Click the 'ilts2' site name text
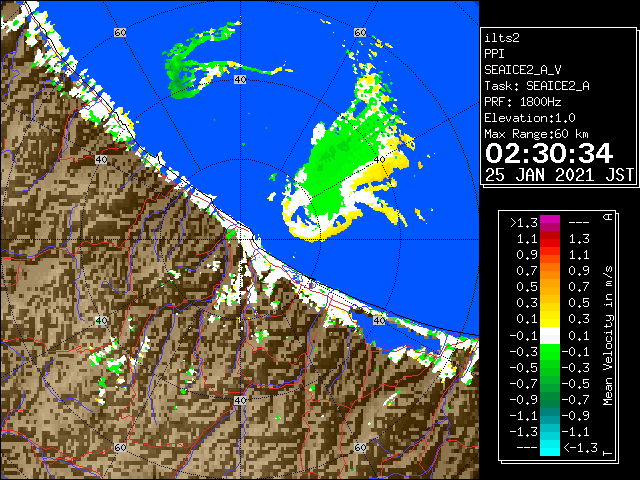Image resolution: width=640 pixels, height=480 pixels. click(502, 38)
